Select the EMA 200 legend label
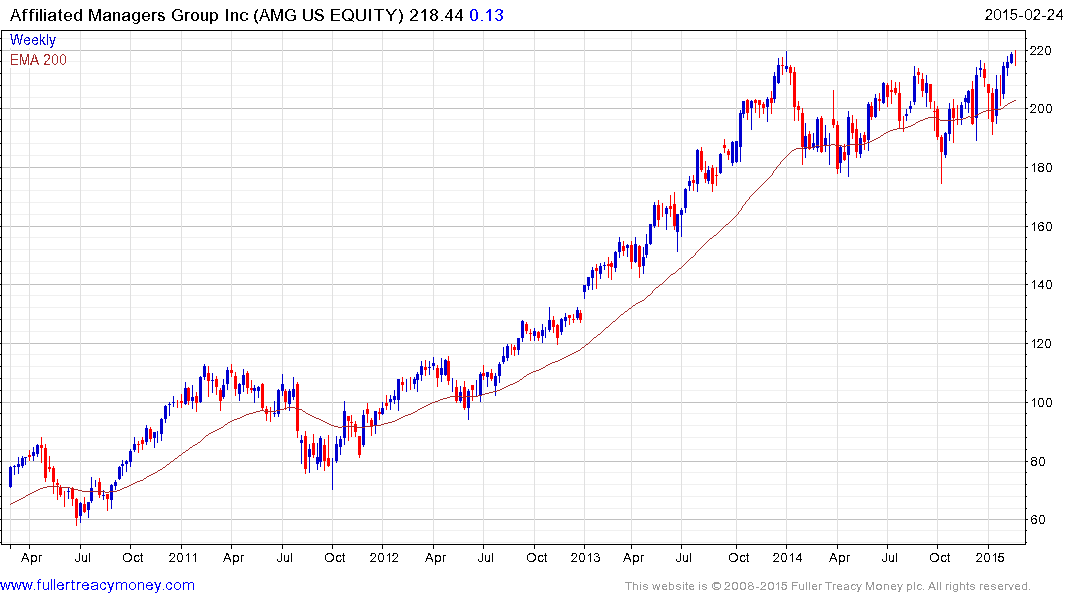The image size is (1075, 600). point(38,60)
